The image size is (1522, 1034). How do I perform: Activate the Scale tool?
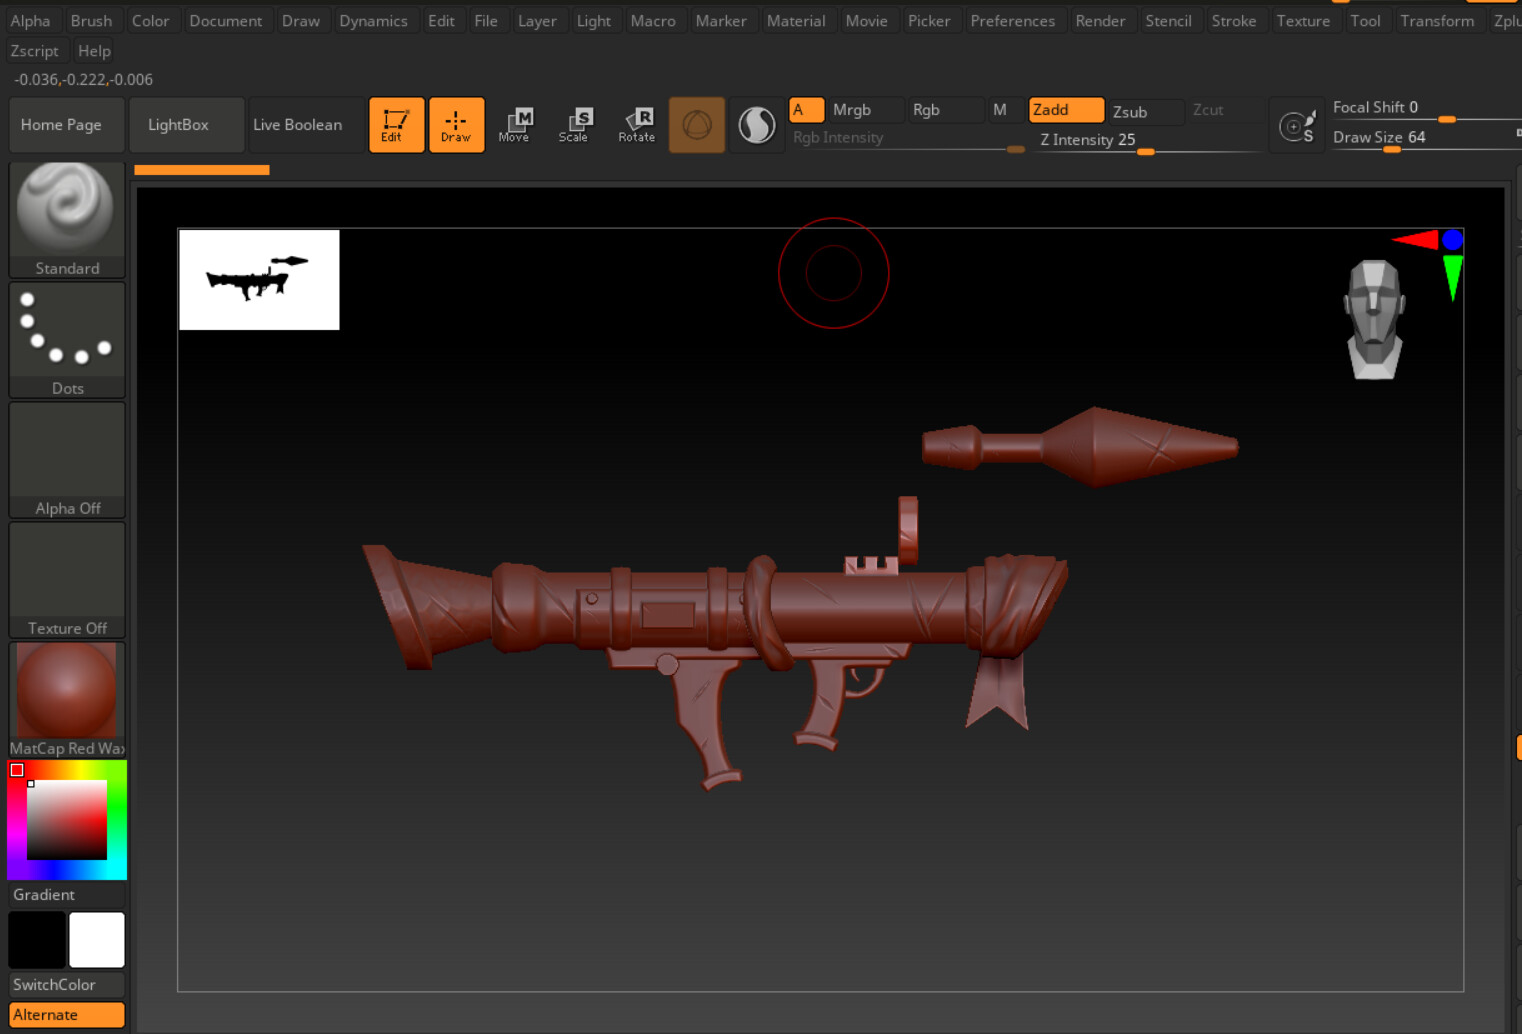tap(575, 124)
